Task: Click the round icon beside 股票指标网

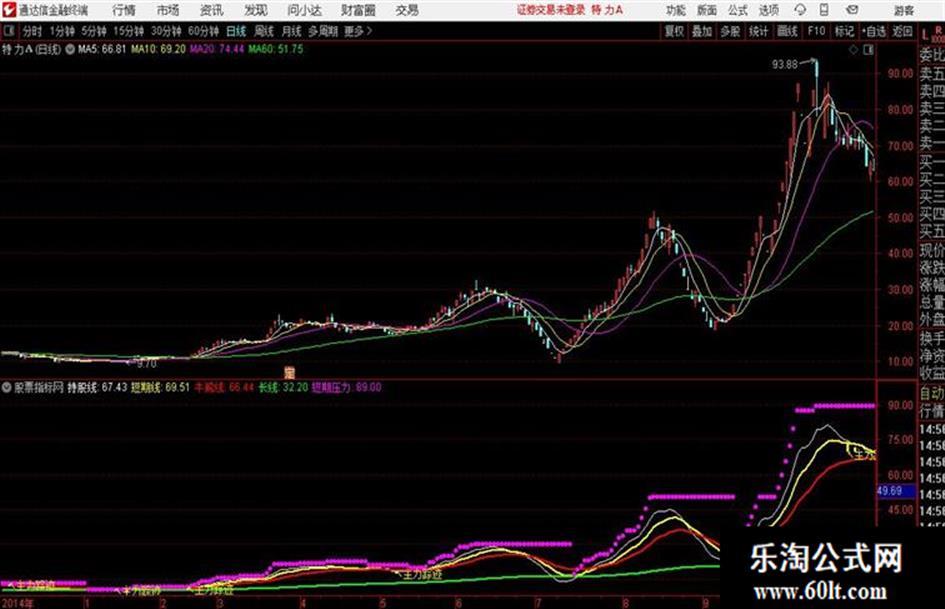Action: pyautogui.click(x=7, y=387)
